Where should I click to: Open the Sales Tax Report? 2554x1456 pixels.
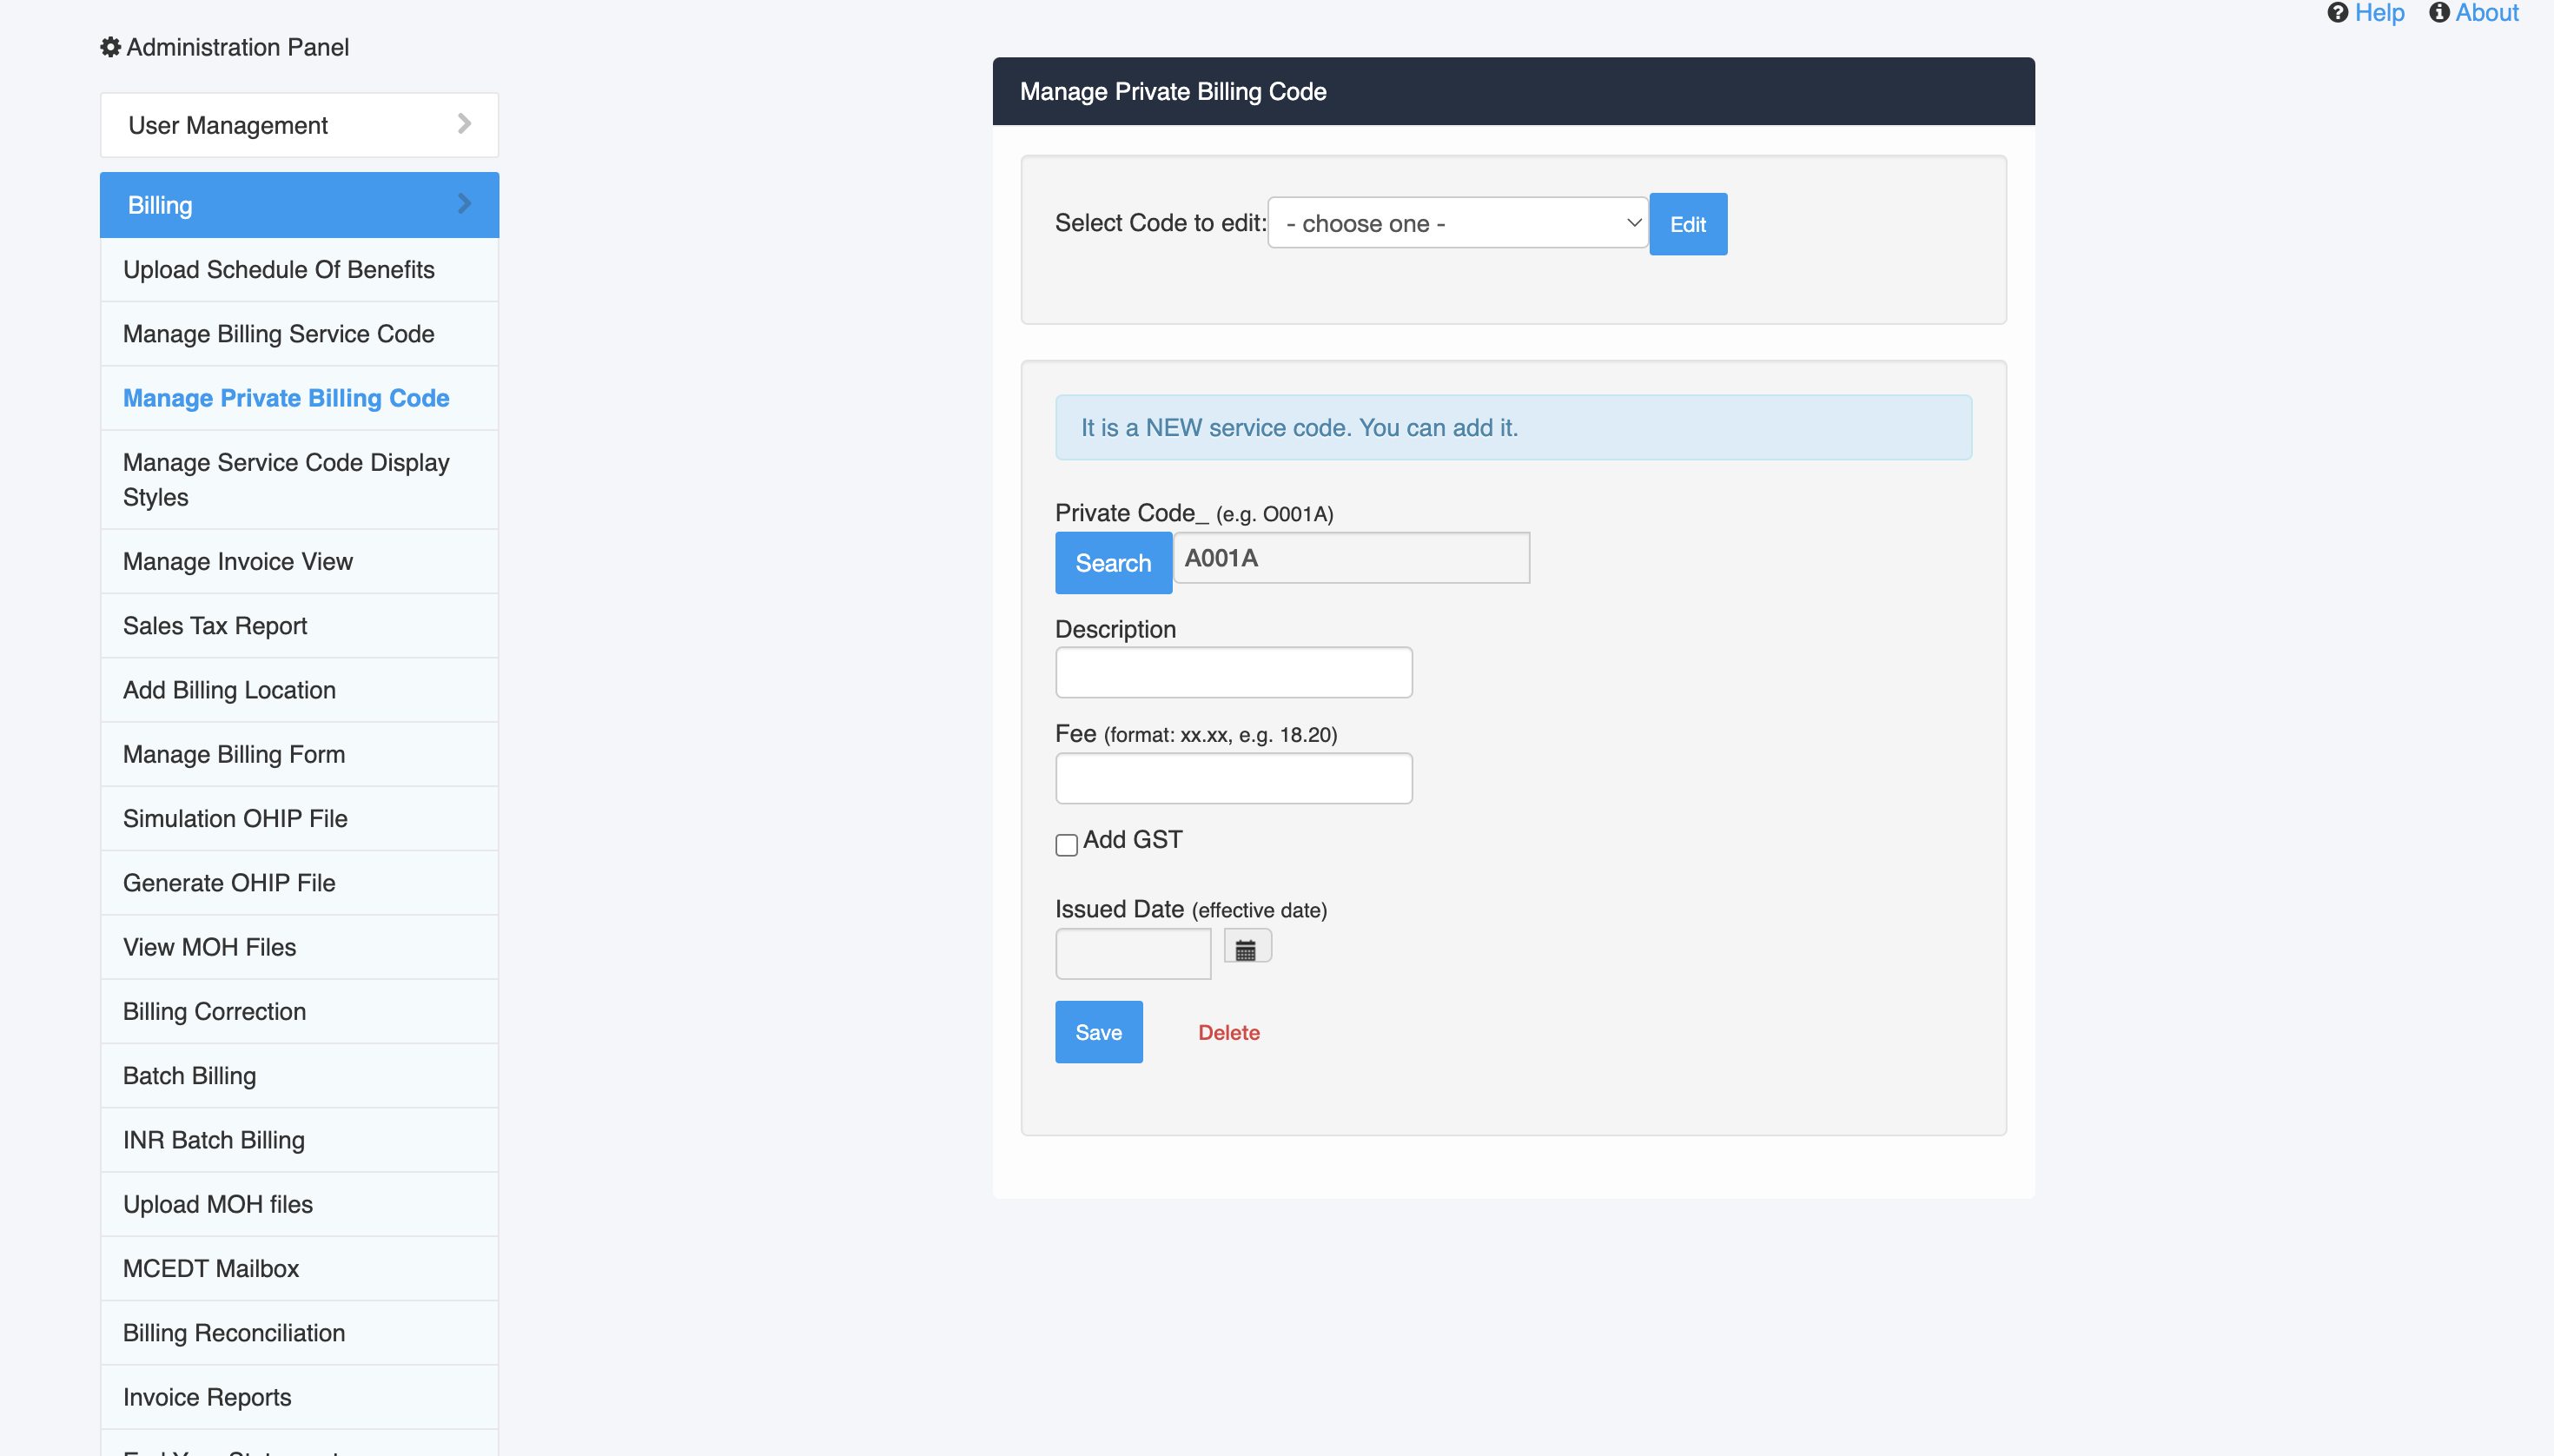[299, 626]
